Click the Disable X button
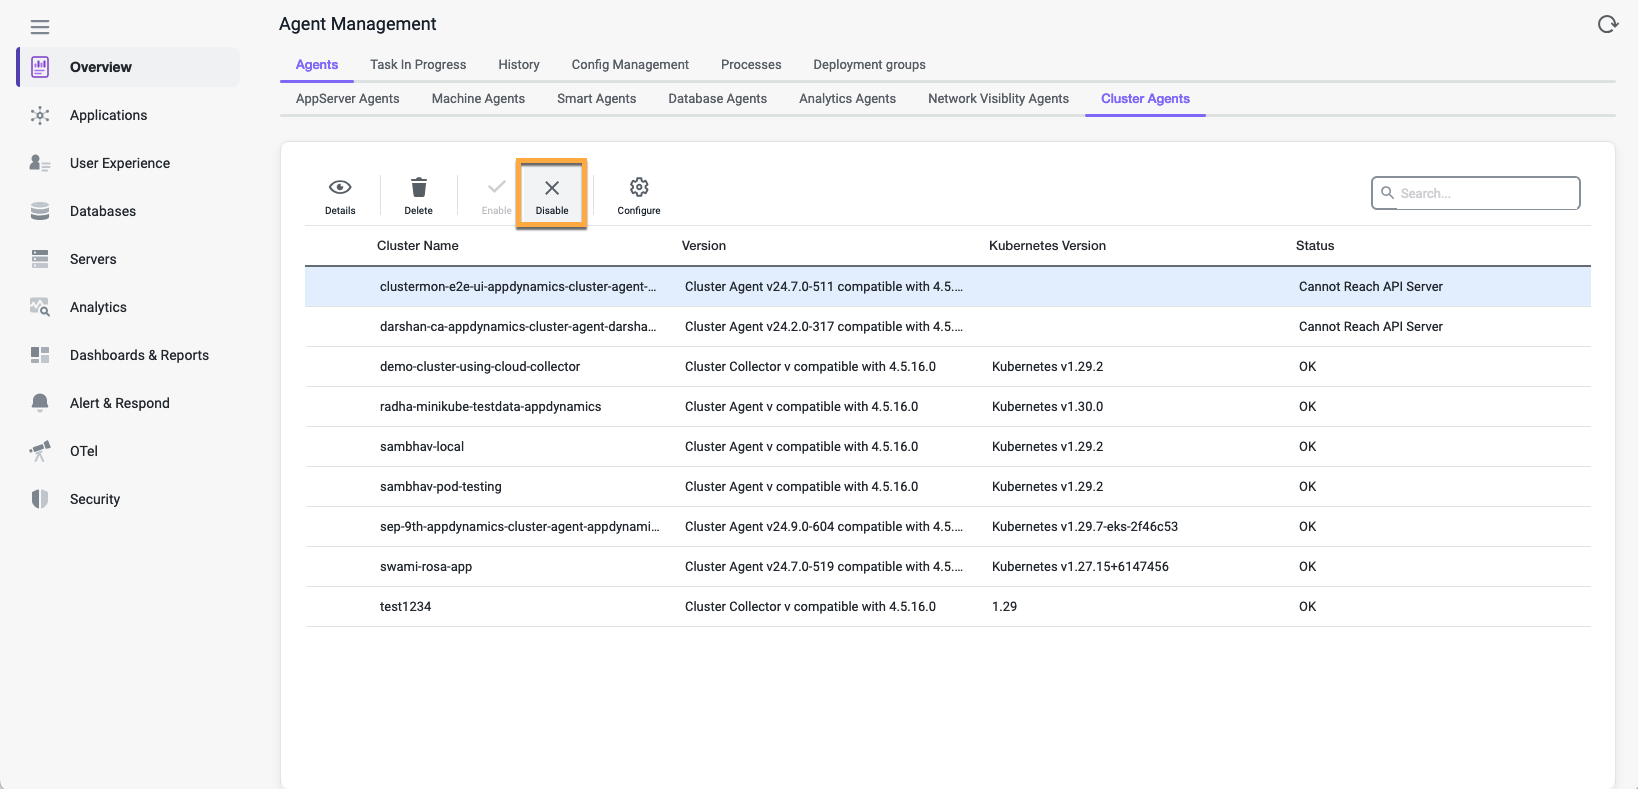1638x789 pixels. [x=551, y=195]
